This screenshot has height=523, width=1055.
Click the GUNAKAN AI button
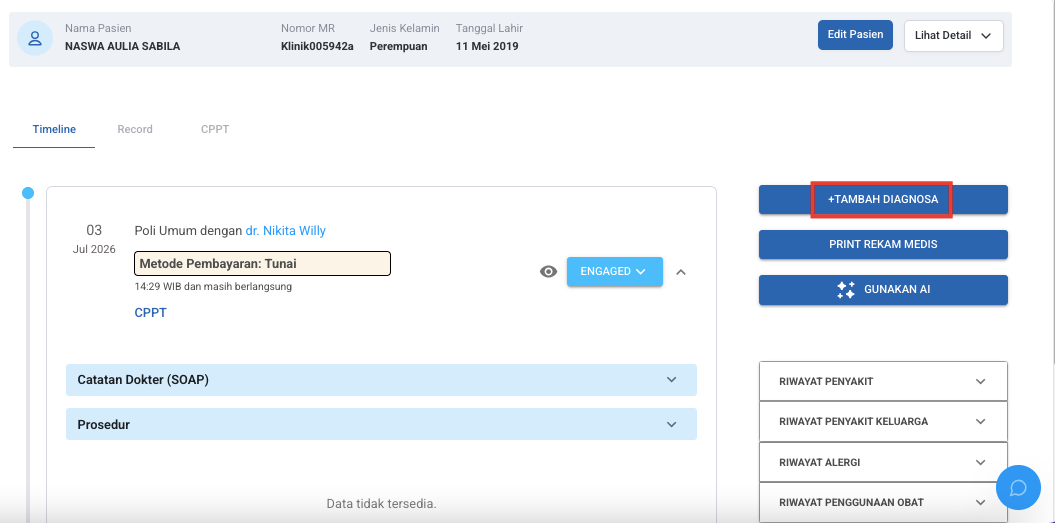point(883,290)
